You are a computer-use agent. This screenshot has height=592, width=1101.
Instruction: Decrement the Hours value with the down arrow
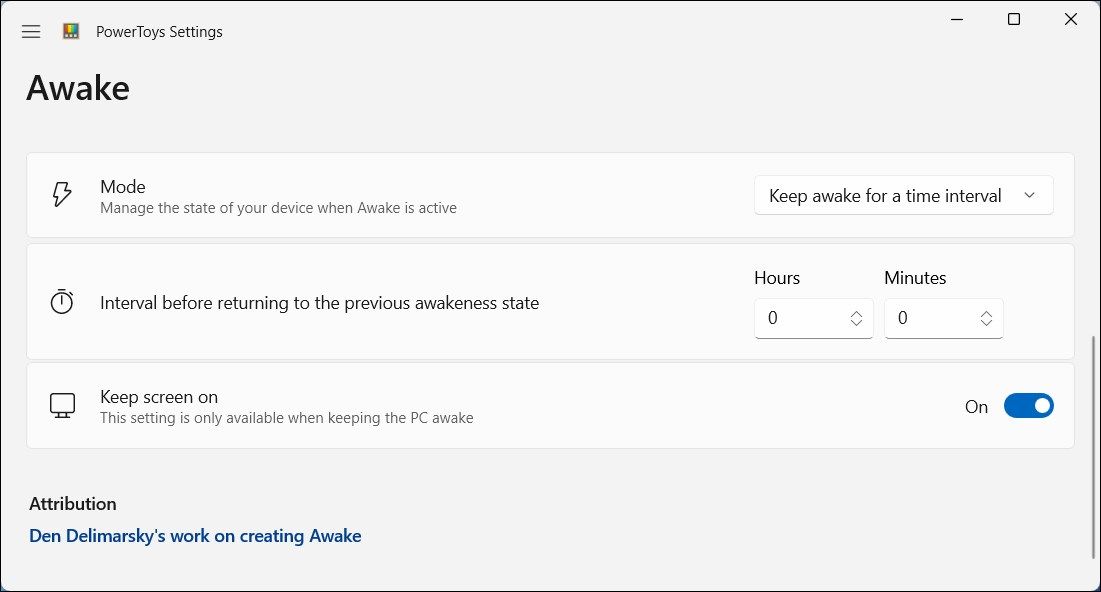pos(856,325)
